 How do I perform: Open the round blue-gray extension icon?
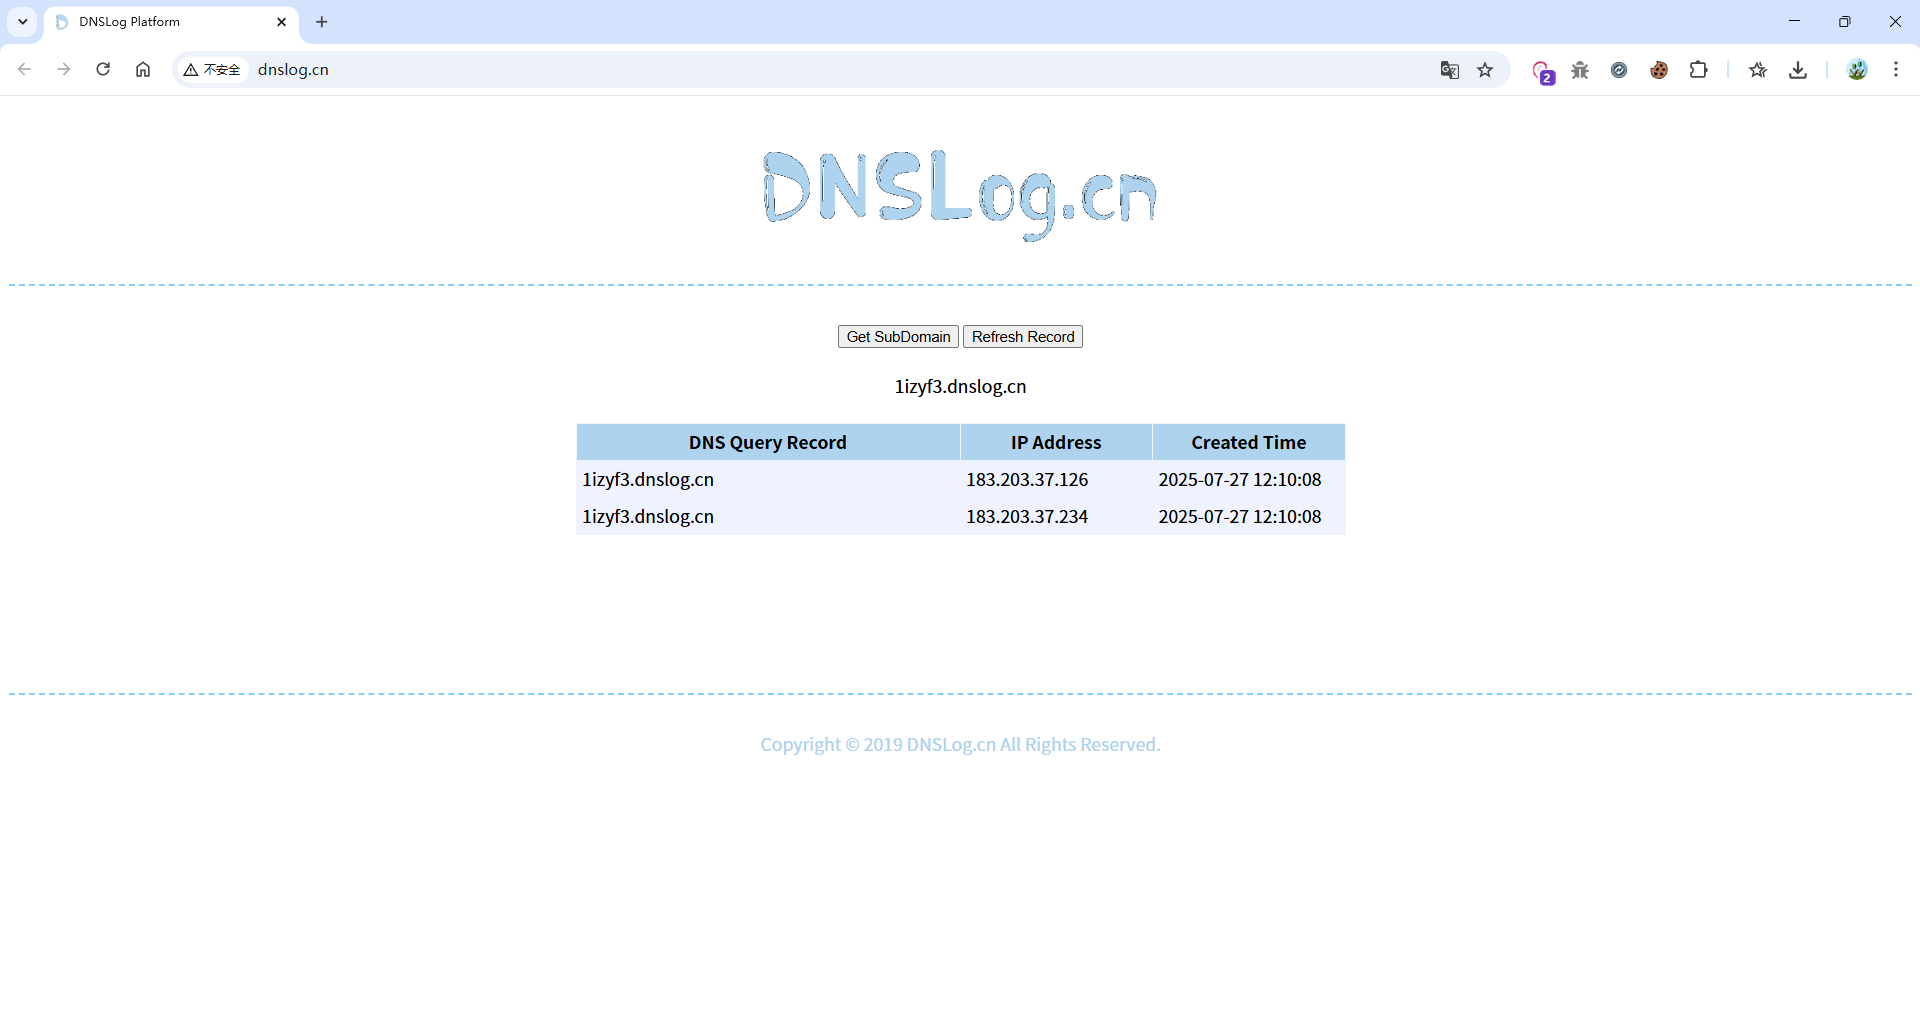pyautogui.click(x=1619, y=69)
